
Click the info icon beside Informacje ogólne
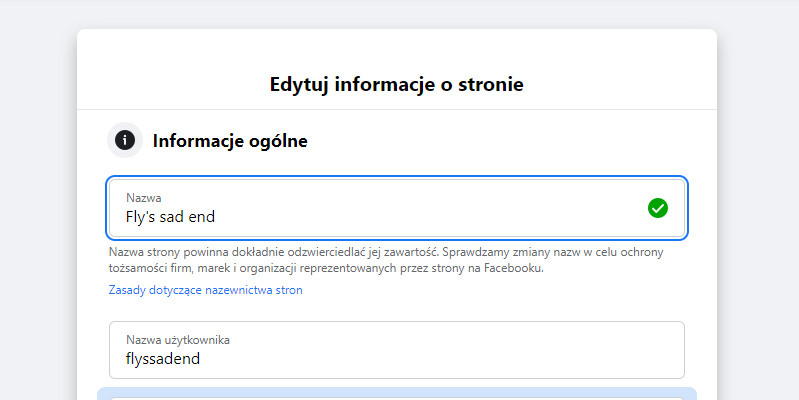tap(125, 140)
